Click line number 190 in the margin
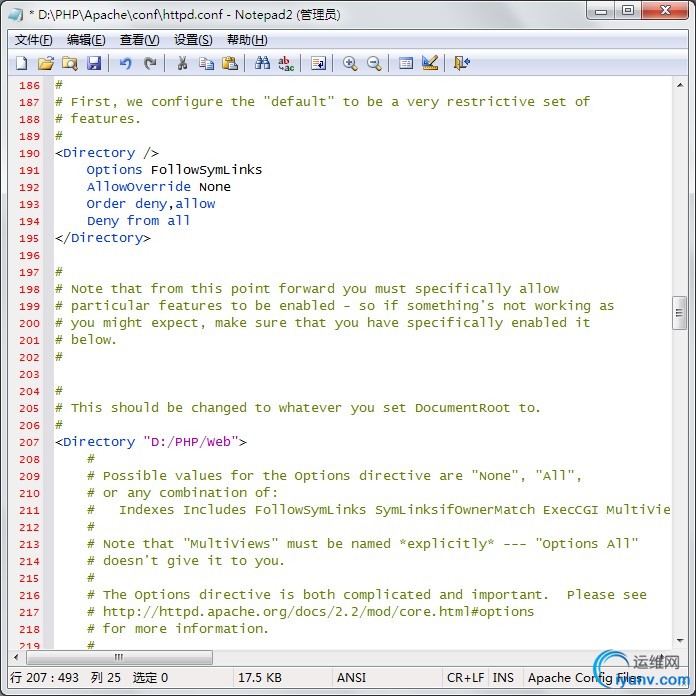Screen dimensions: 696x696 (x=29, y=154)
